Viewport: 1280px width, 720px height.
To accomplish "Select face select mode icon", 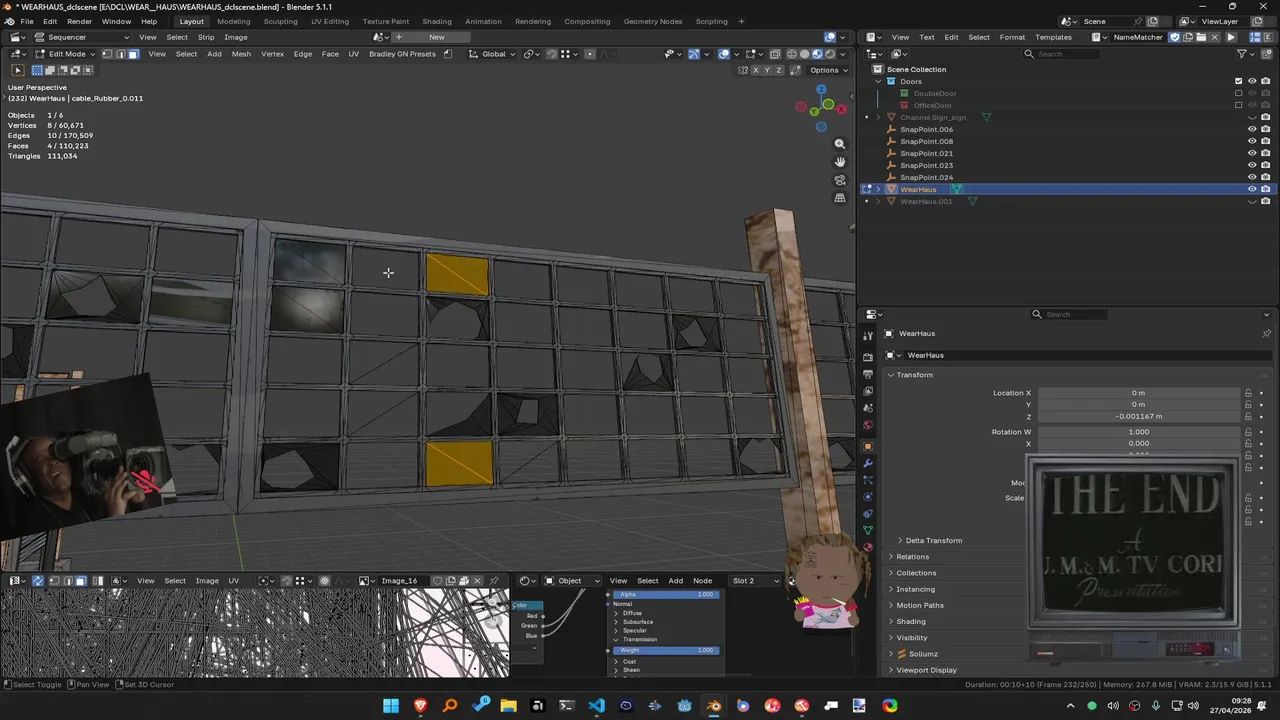I will tap(133, 54).
